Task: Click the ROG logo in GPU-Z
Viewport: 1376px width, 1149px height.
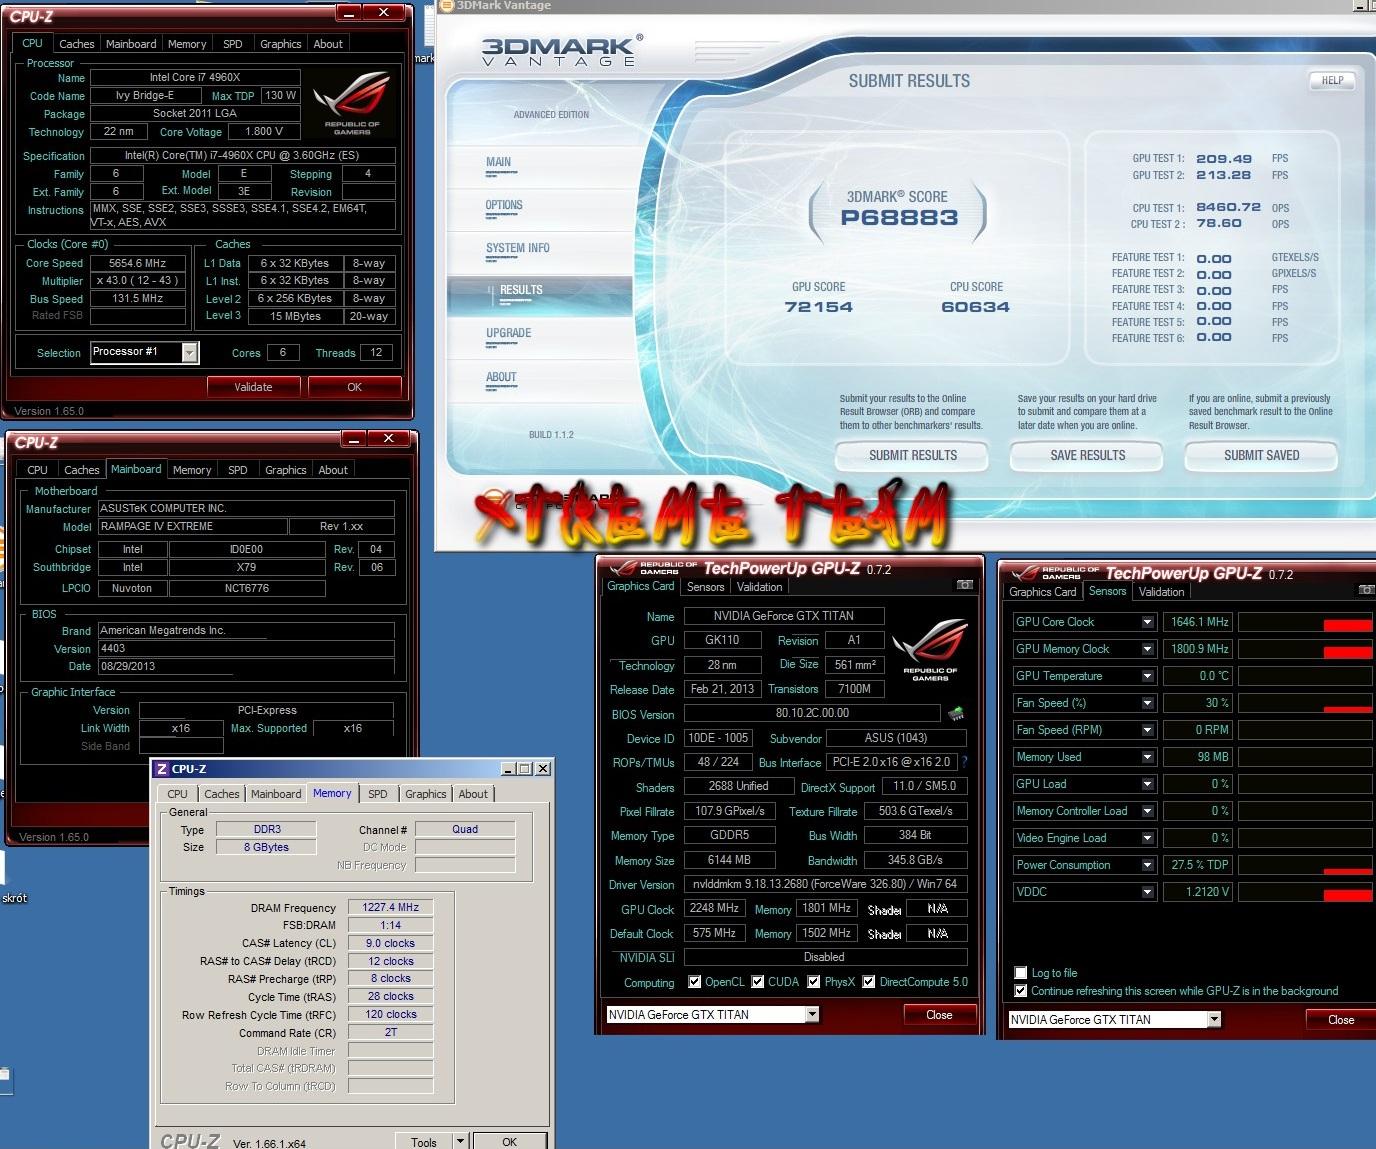Action: pyautogui.click(x=930, y=651)
